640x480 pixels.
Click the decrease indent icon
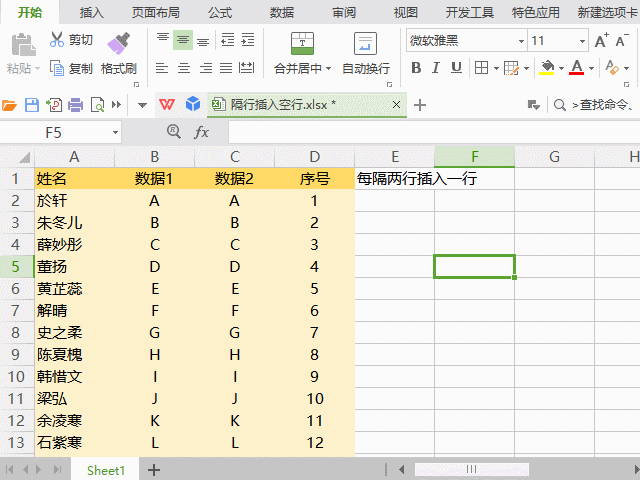tap(227, 40)
